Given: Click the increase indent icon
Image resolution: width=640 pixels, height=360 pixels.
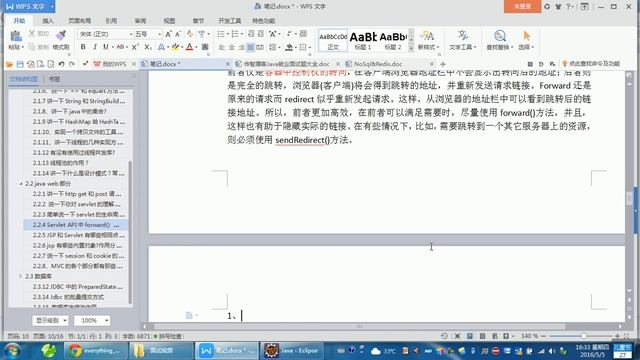Looking at the screenshot, I should pyautogui.click(x=261, y=34).
